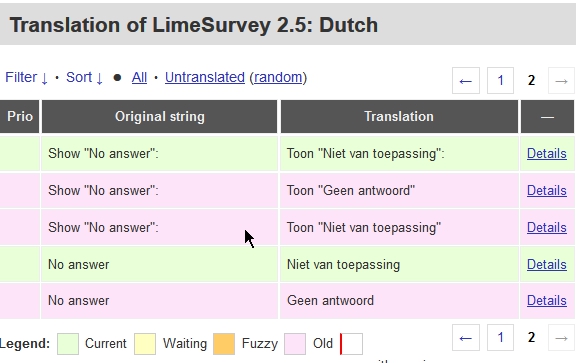
Task: Show All translations
Action: tap(139, 77)
